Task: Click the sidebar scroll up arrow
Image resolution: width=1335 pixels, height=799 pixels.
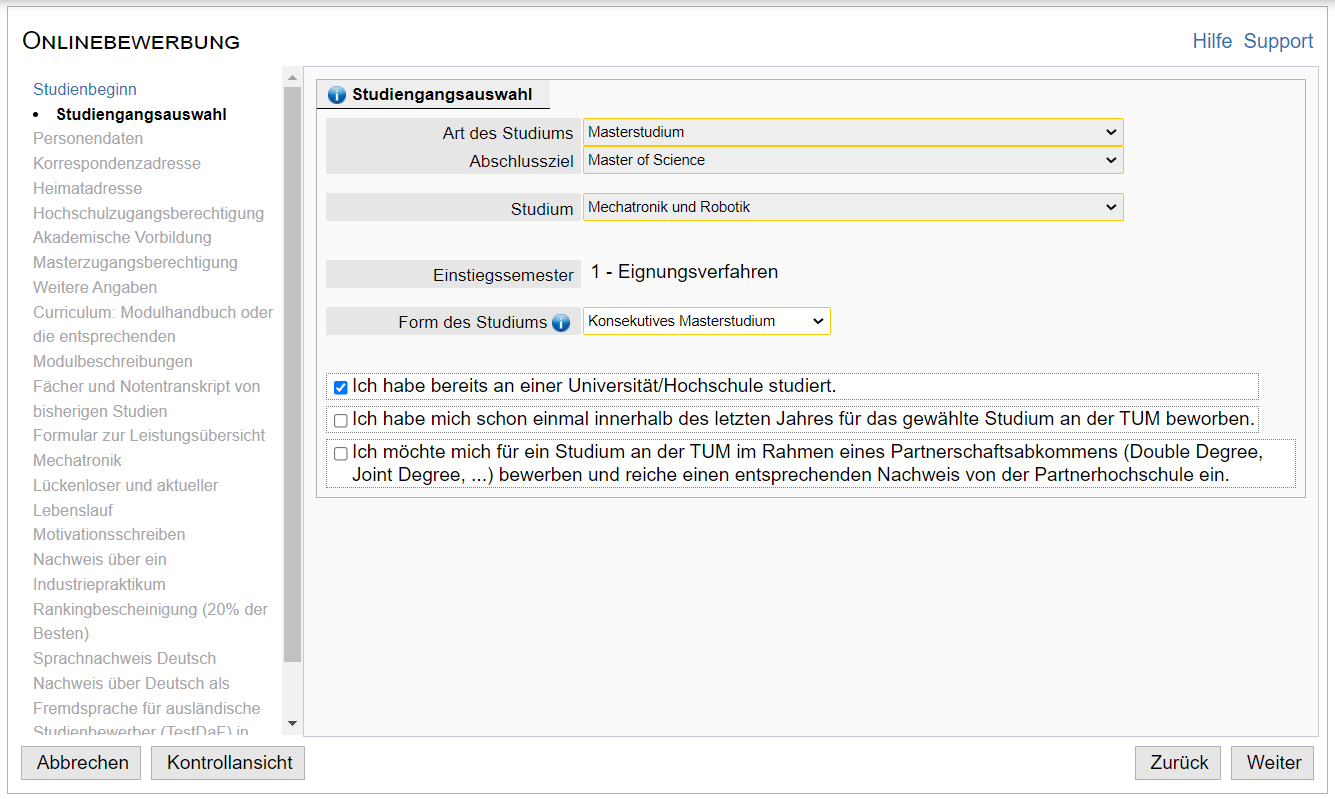Action: (x=292, y=78)
